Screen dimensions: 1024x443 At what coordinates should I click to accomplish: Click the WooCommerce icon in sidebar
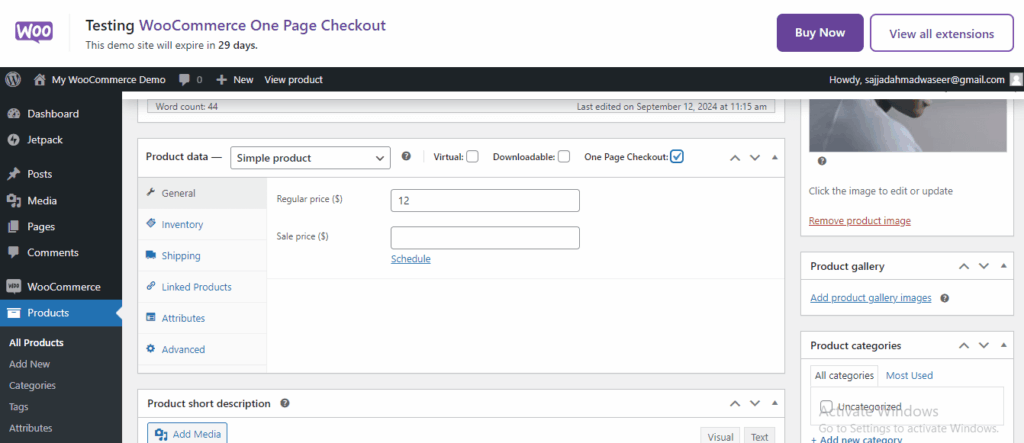click(x=14, y=287)
